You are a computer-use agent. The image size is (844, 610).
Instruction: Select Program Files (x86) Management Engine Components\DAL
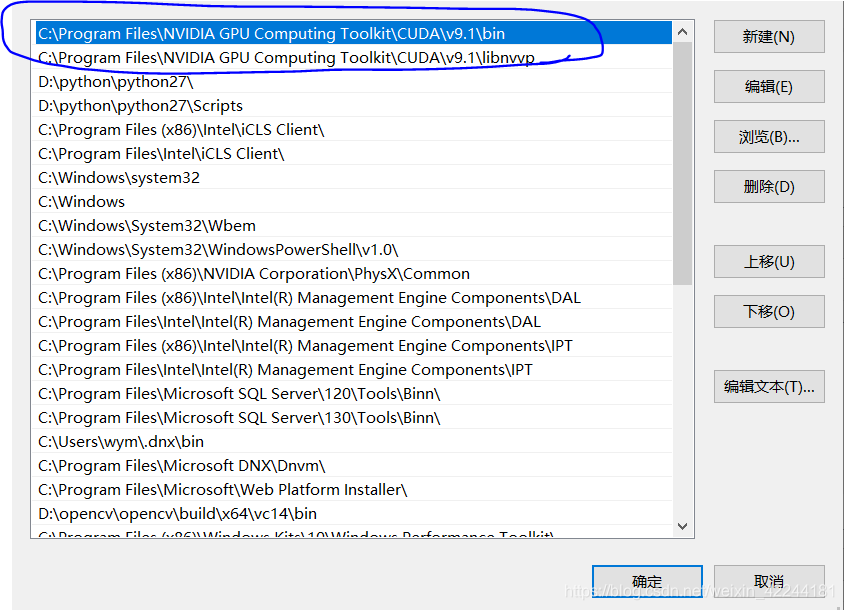pos(354,297)
